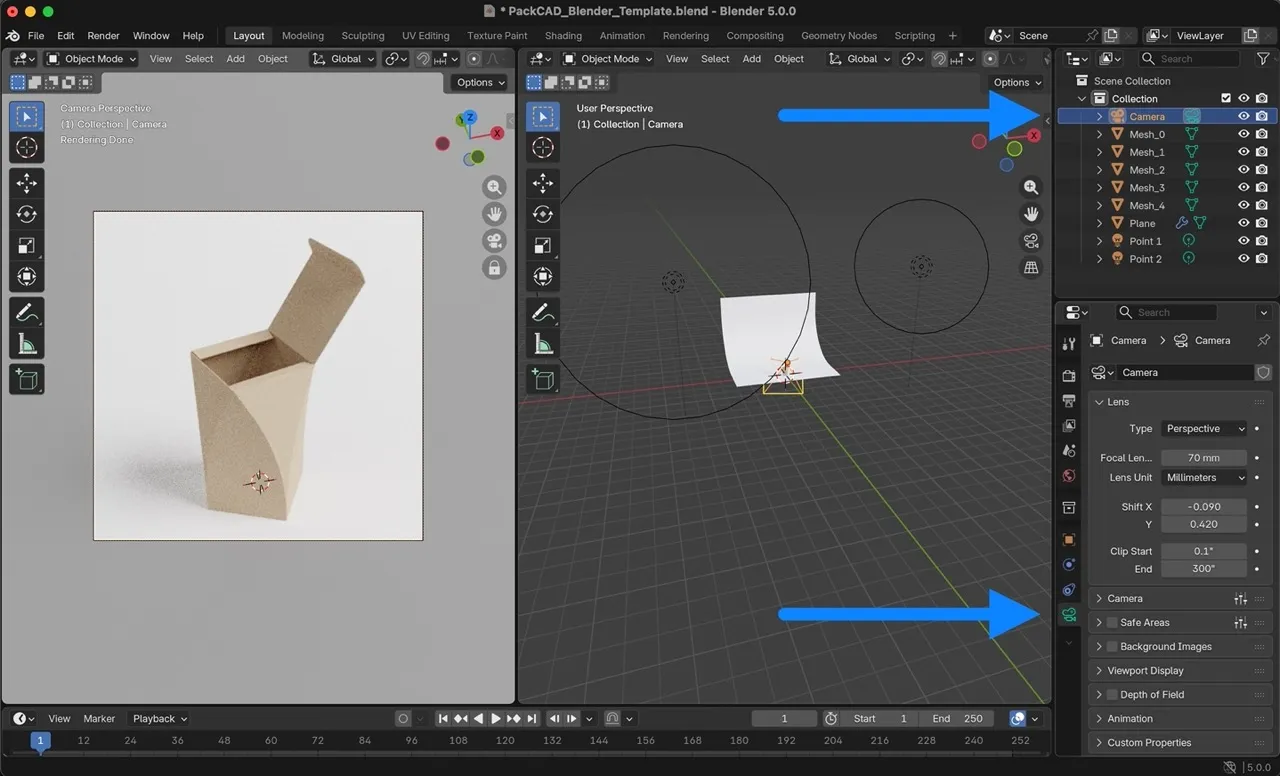Select the Rotate tool in right viewport
Image resolution: width=1280 pixels, height=776 pixels.
pos(543,214)
